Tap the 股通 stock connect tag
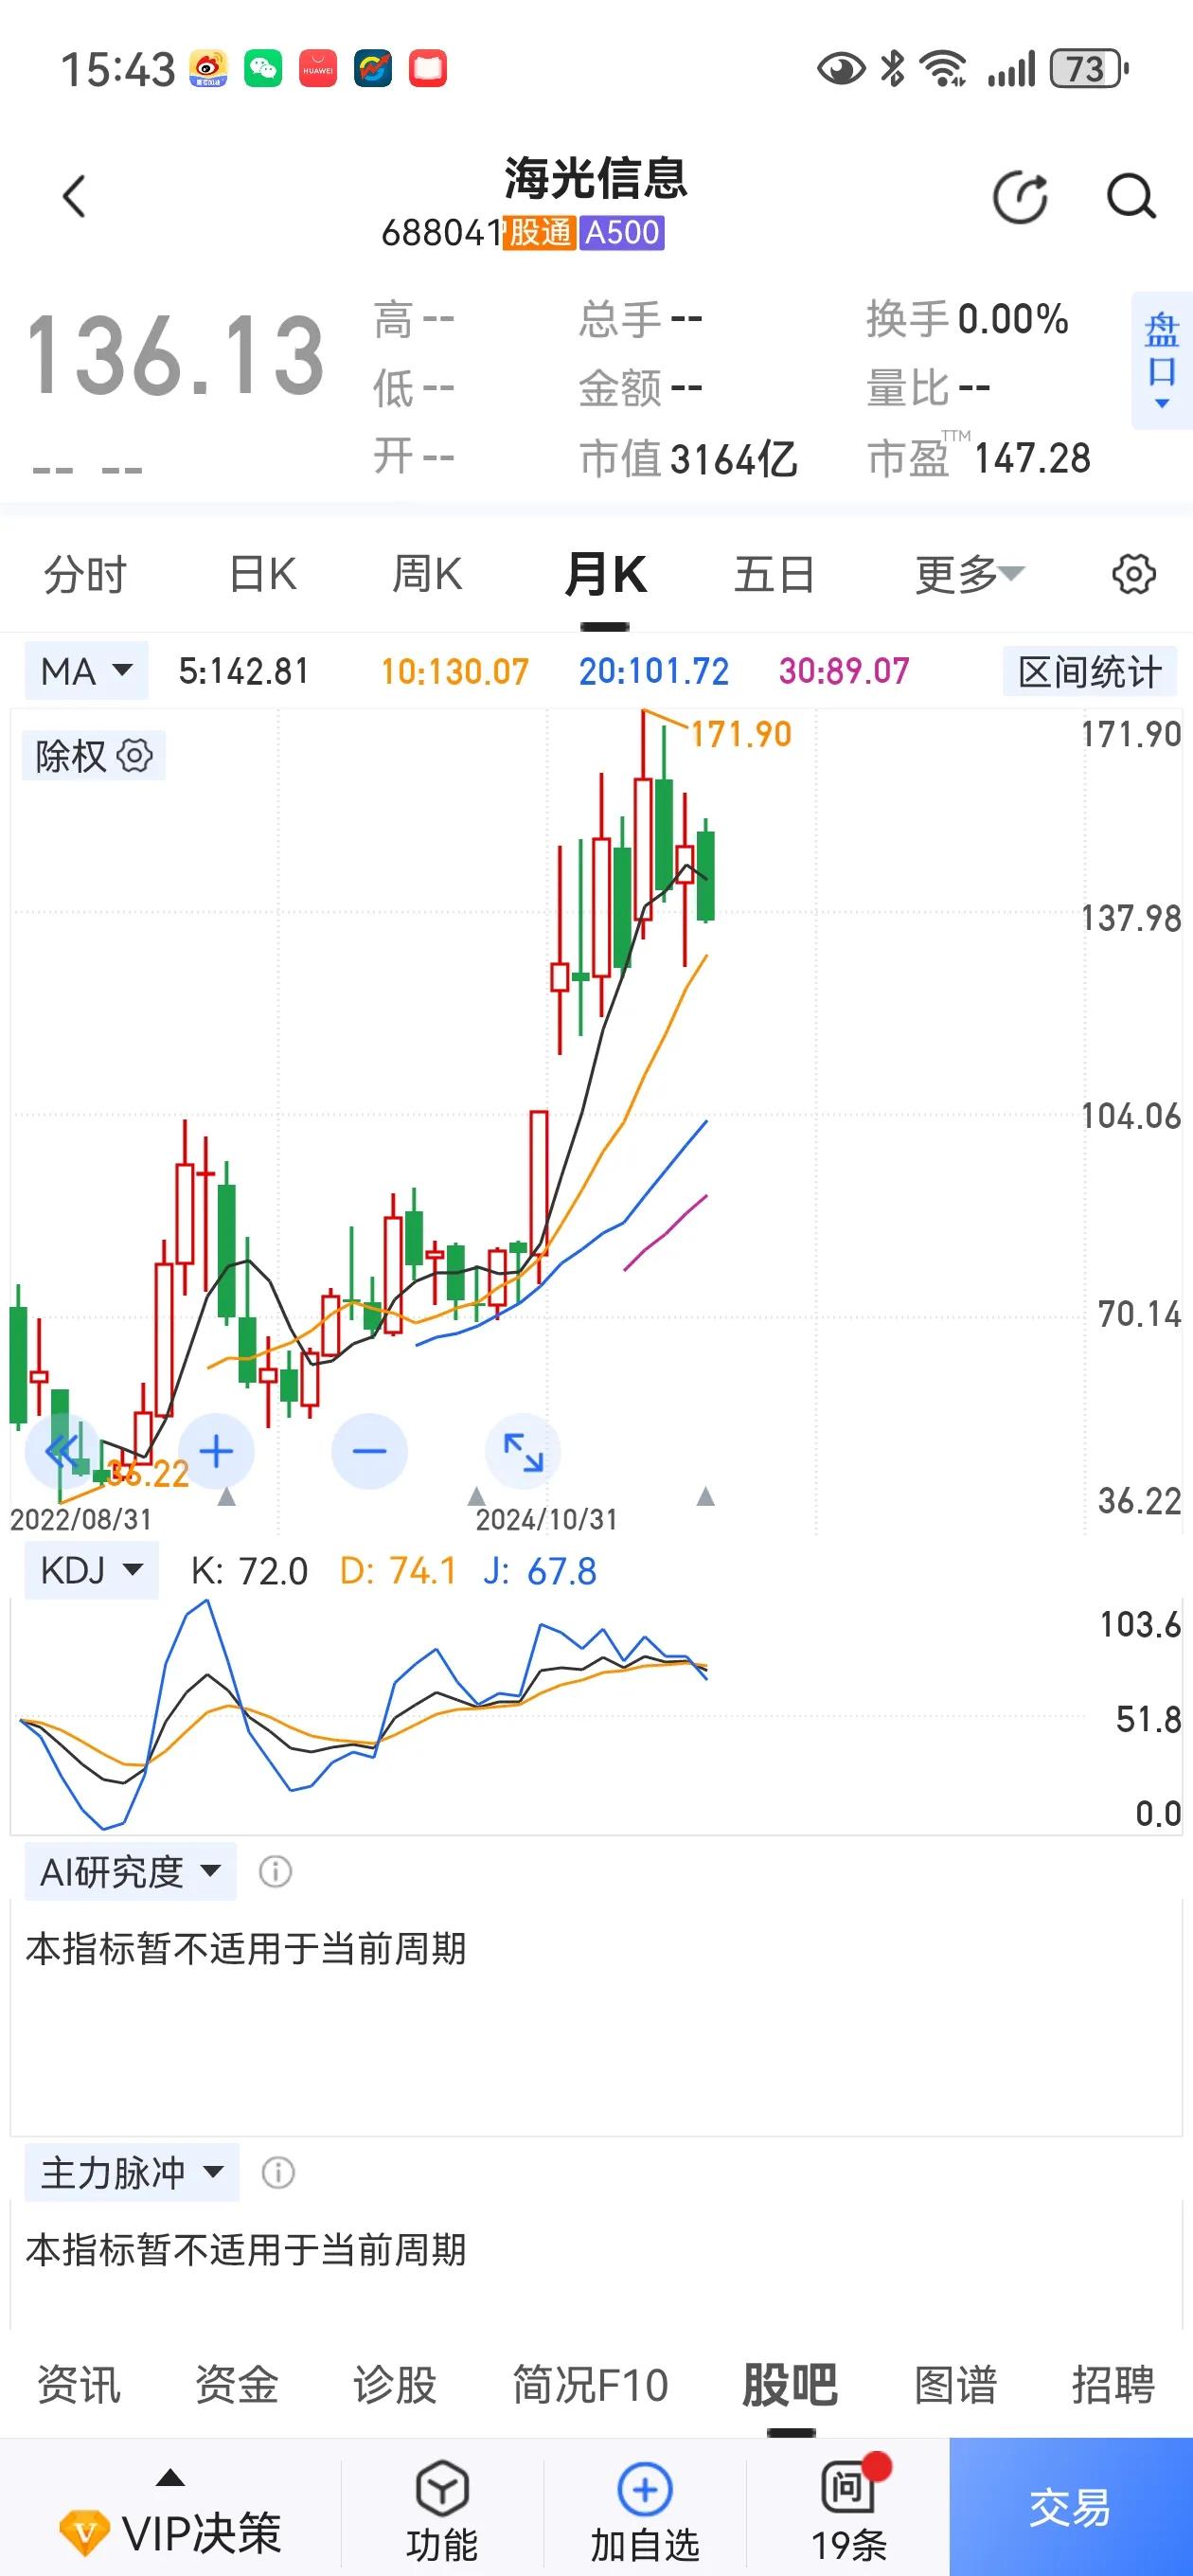 coord(538,232)
